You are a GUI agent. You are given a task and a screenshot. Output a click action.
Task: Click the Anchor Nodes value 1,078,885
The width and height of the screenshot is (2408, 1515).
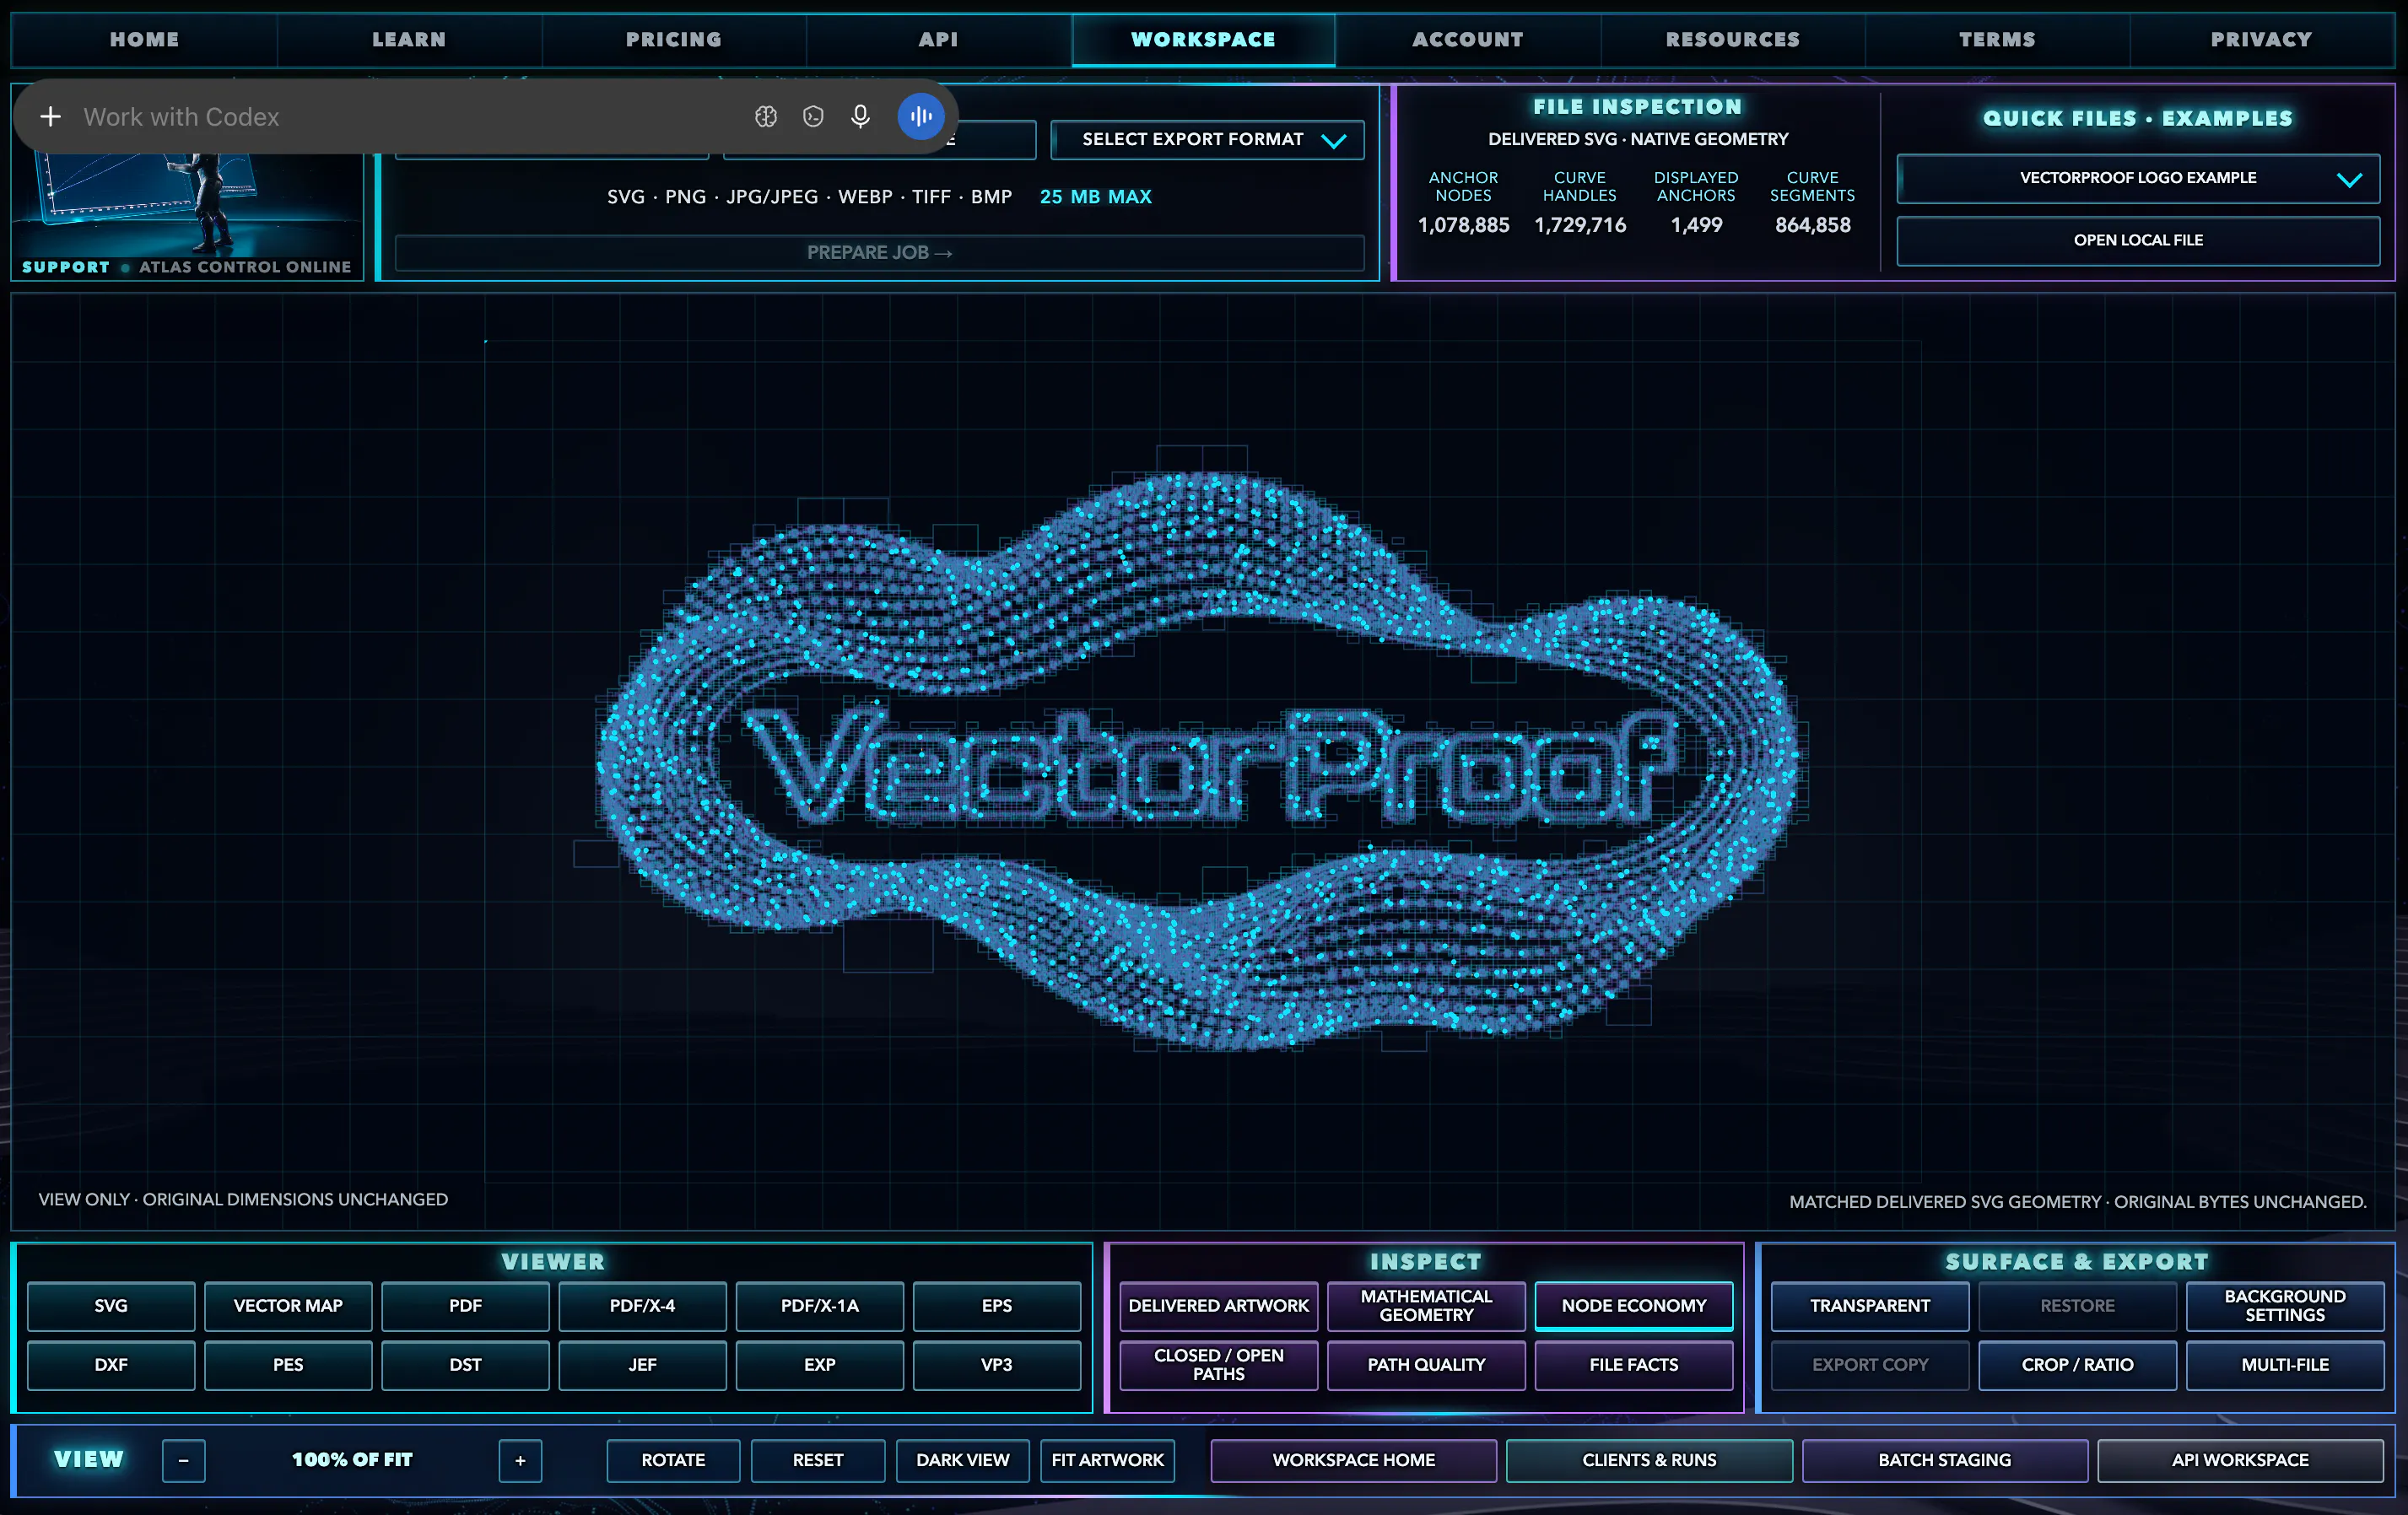pos(1463,226)
